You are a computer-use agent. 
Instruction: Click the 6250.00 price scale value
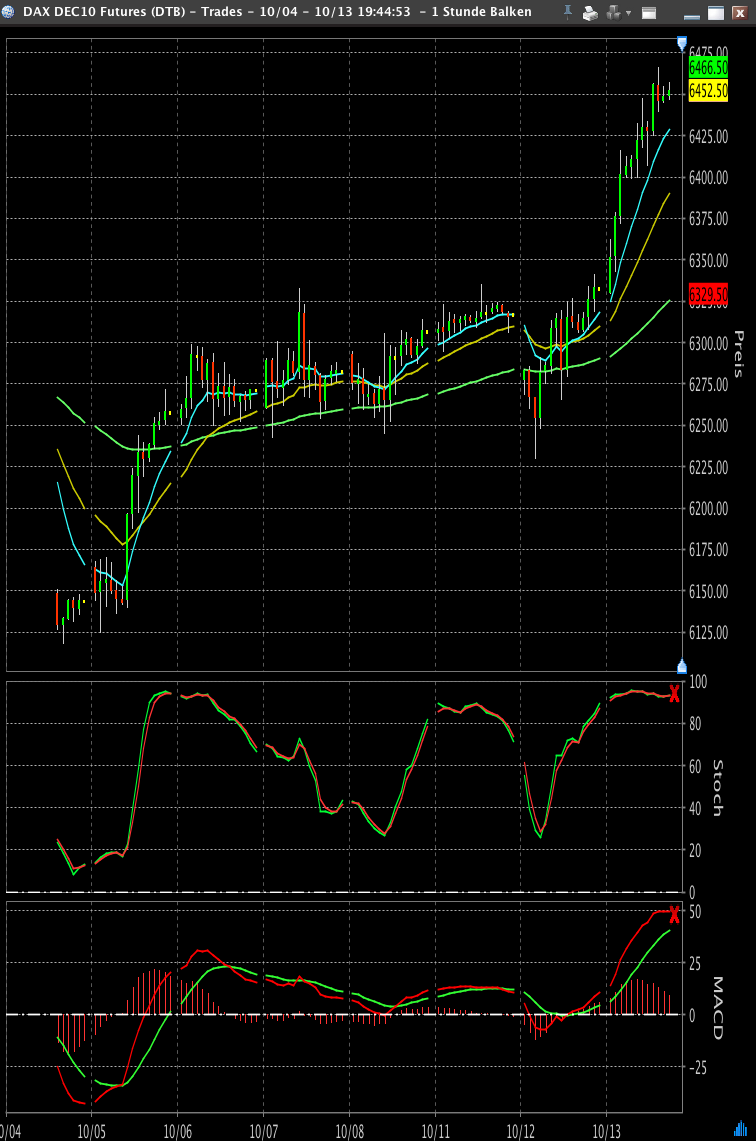[708, 426]
